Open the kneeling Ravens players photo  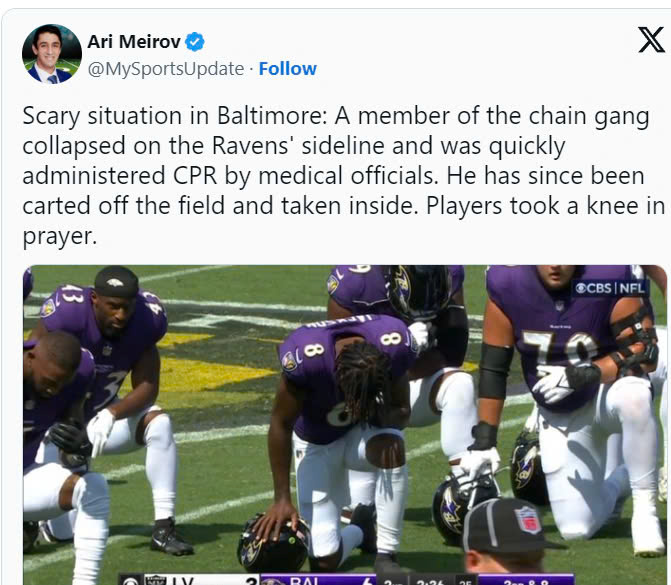pos(345,425)
